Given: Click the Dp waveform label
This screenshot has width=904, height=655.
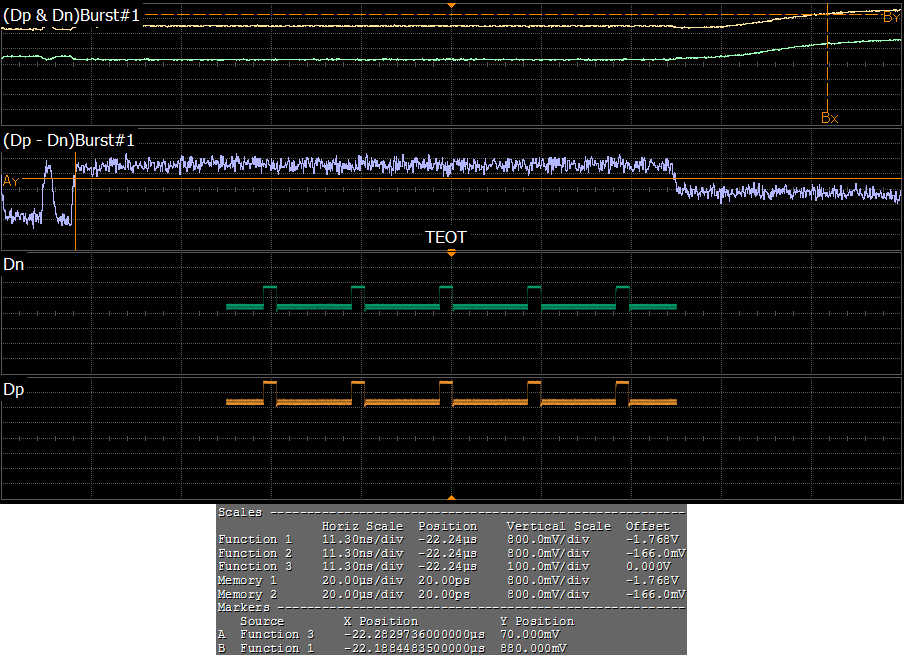Looking at the screenshot, I should coord(14,389).
